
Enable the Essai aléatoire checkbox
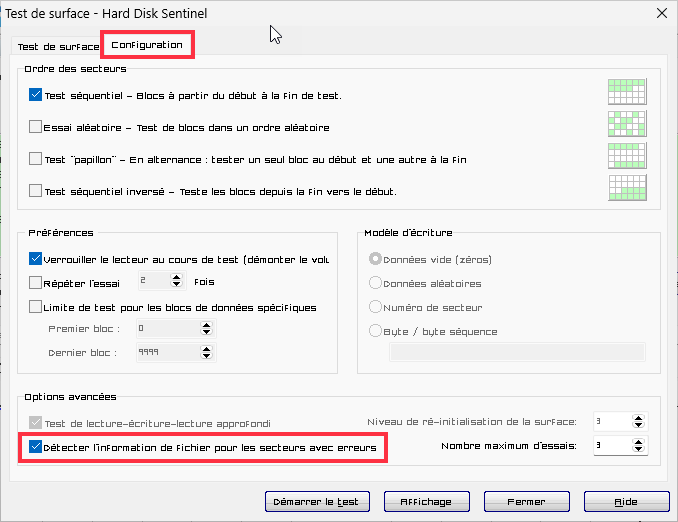tap(36, 128)
